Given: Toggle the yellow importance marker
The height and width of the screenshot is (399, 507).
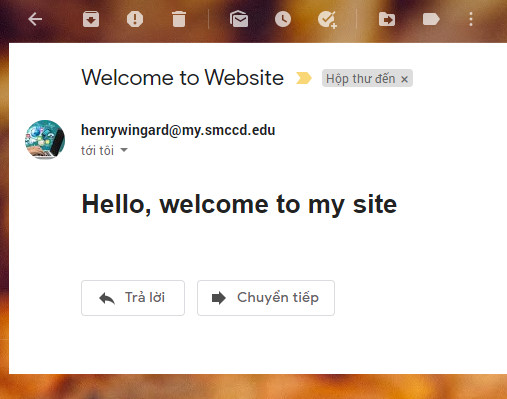Looking at the screenshot, I should pos(304,78).
